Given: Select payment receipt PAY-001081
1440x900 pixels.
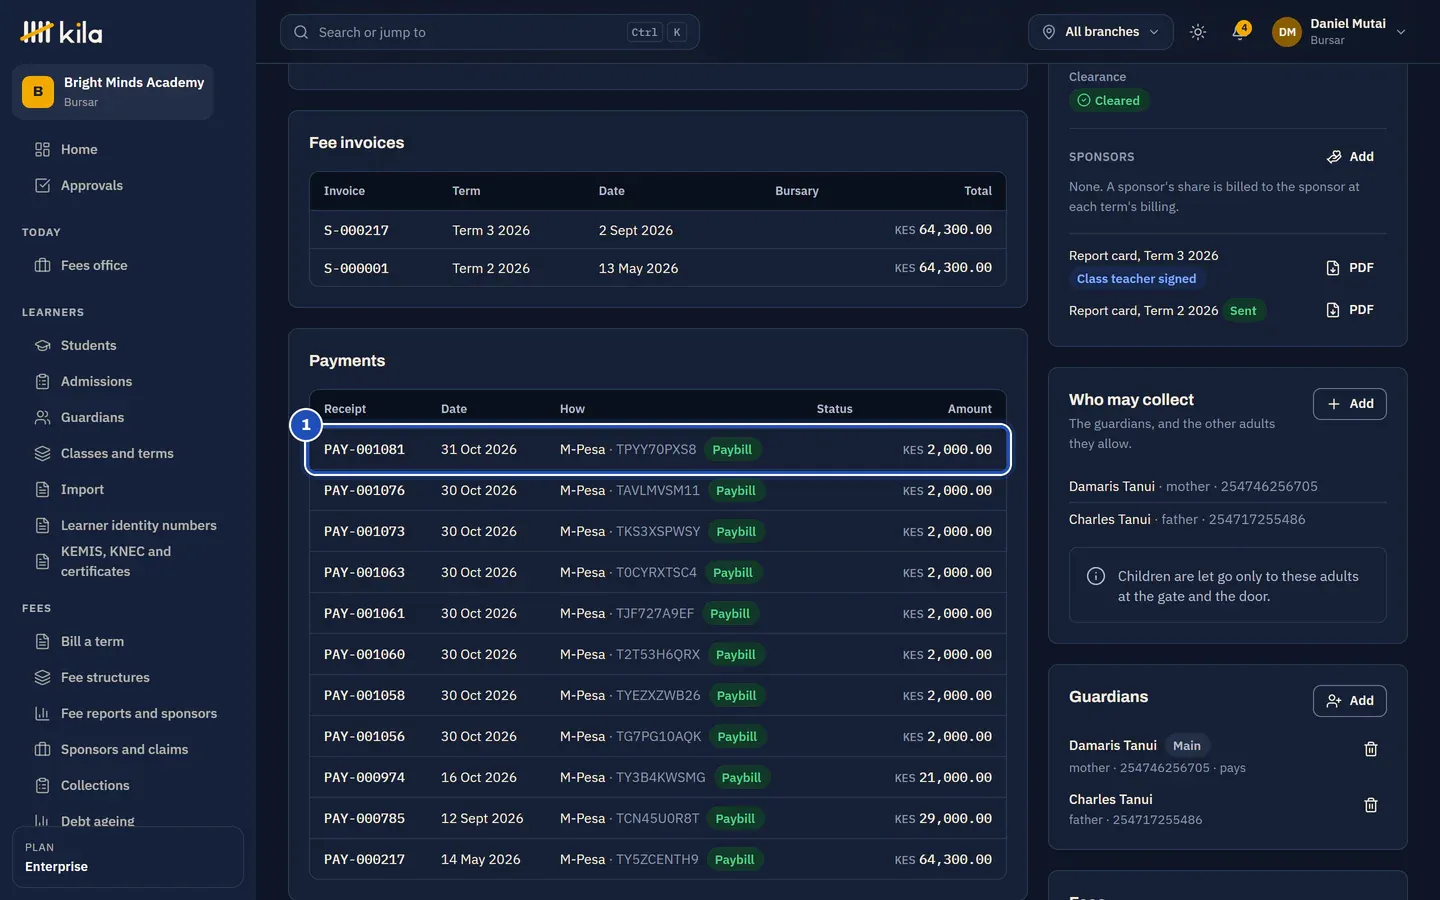Looking at the screenshot, I should pyautogui.click(x=658, y=450).
